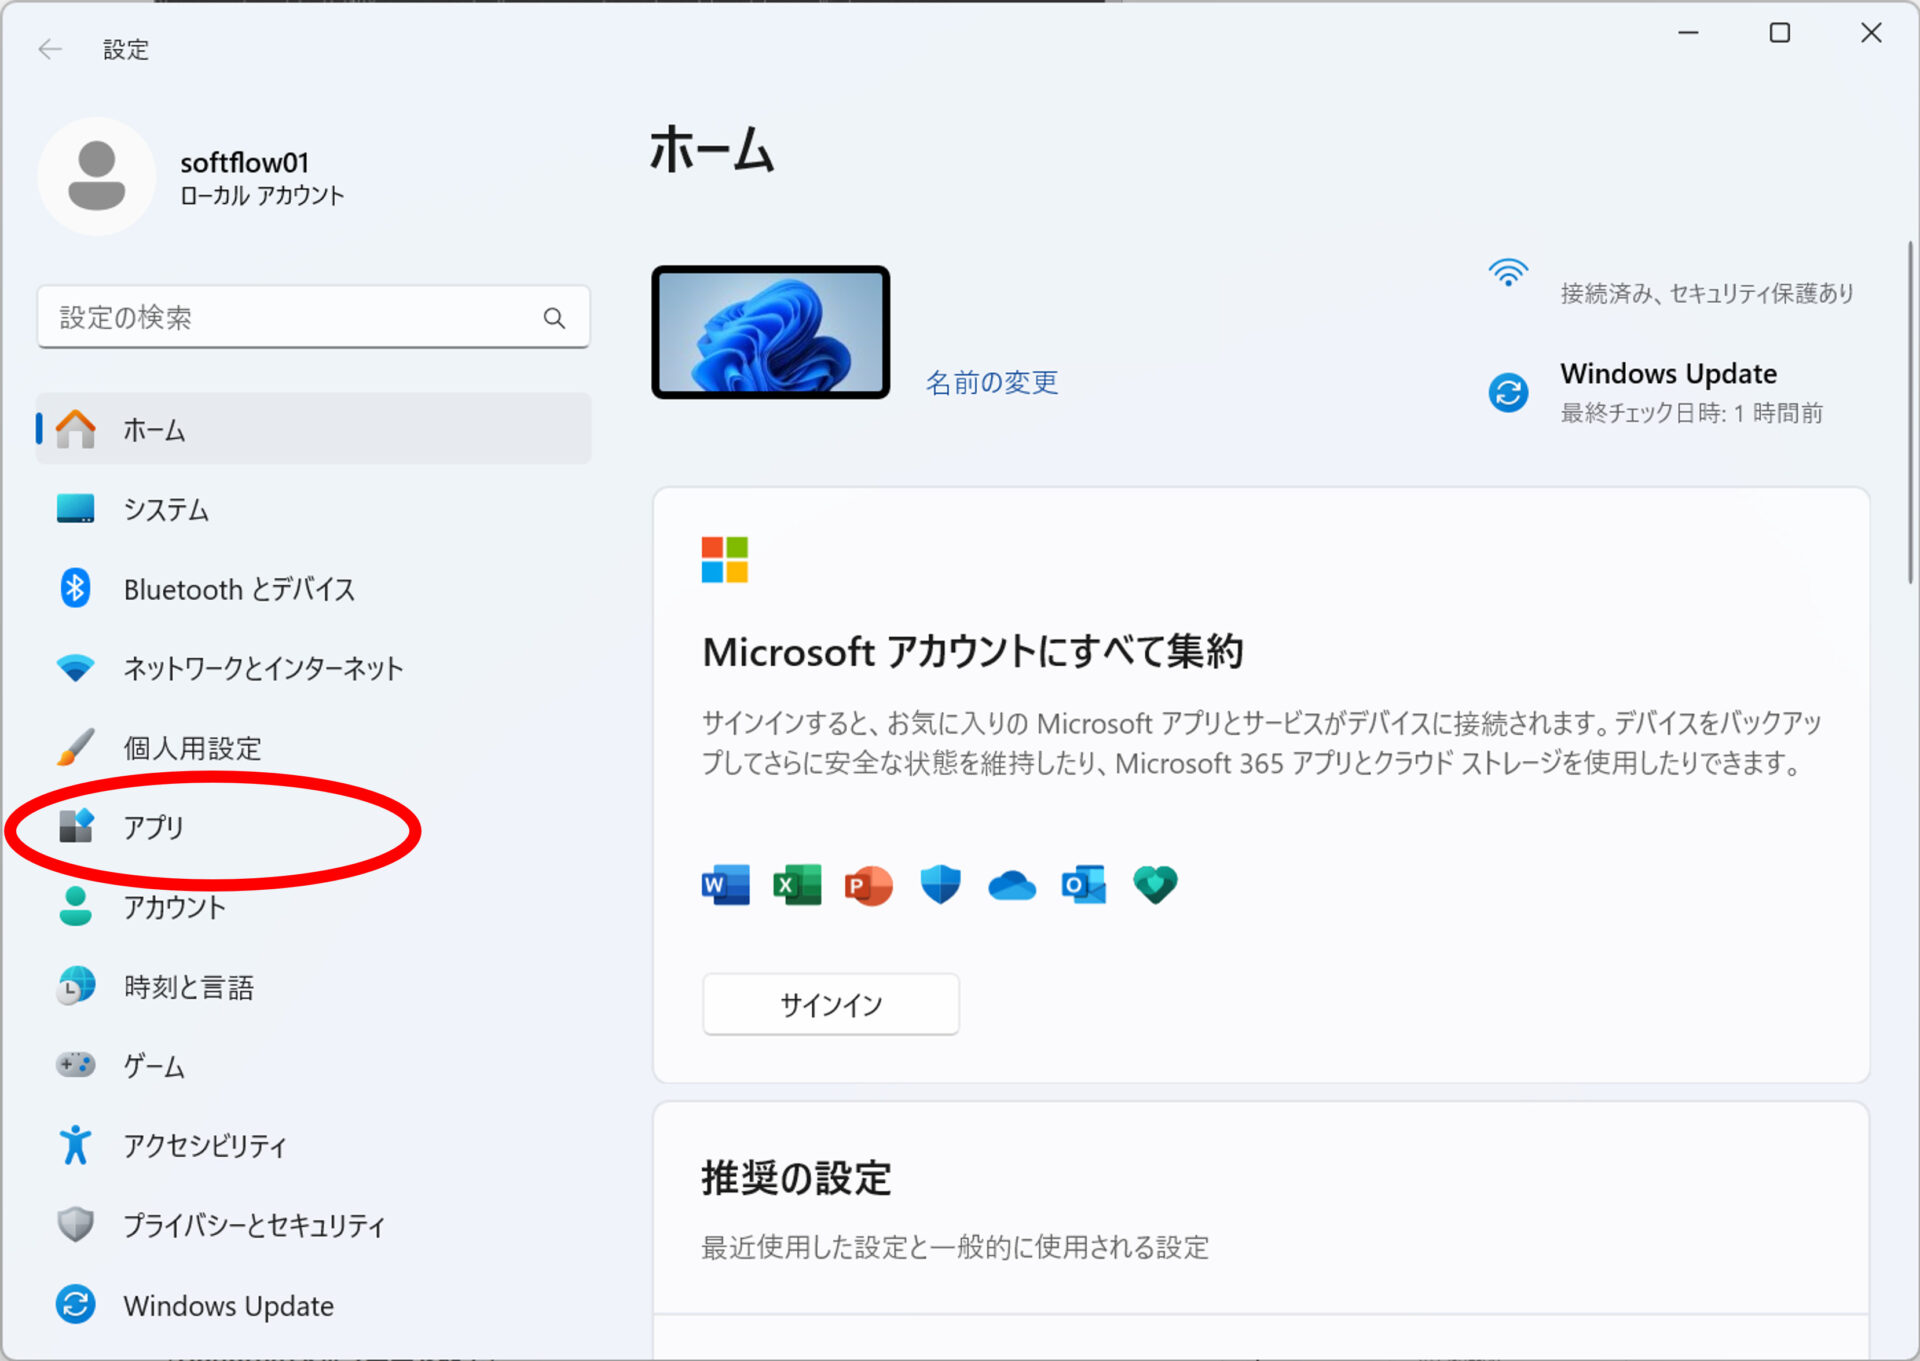Click the アクセシビリティ figure icon
The width and height of the screenshot is (1920, 1361).
tap(75, 1145)
